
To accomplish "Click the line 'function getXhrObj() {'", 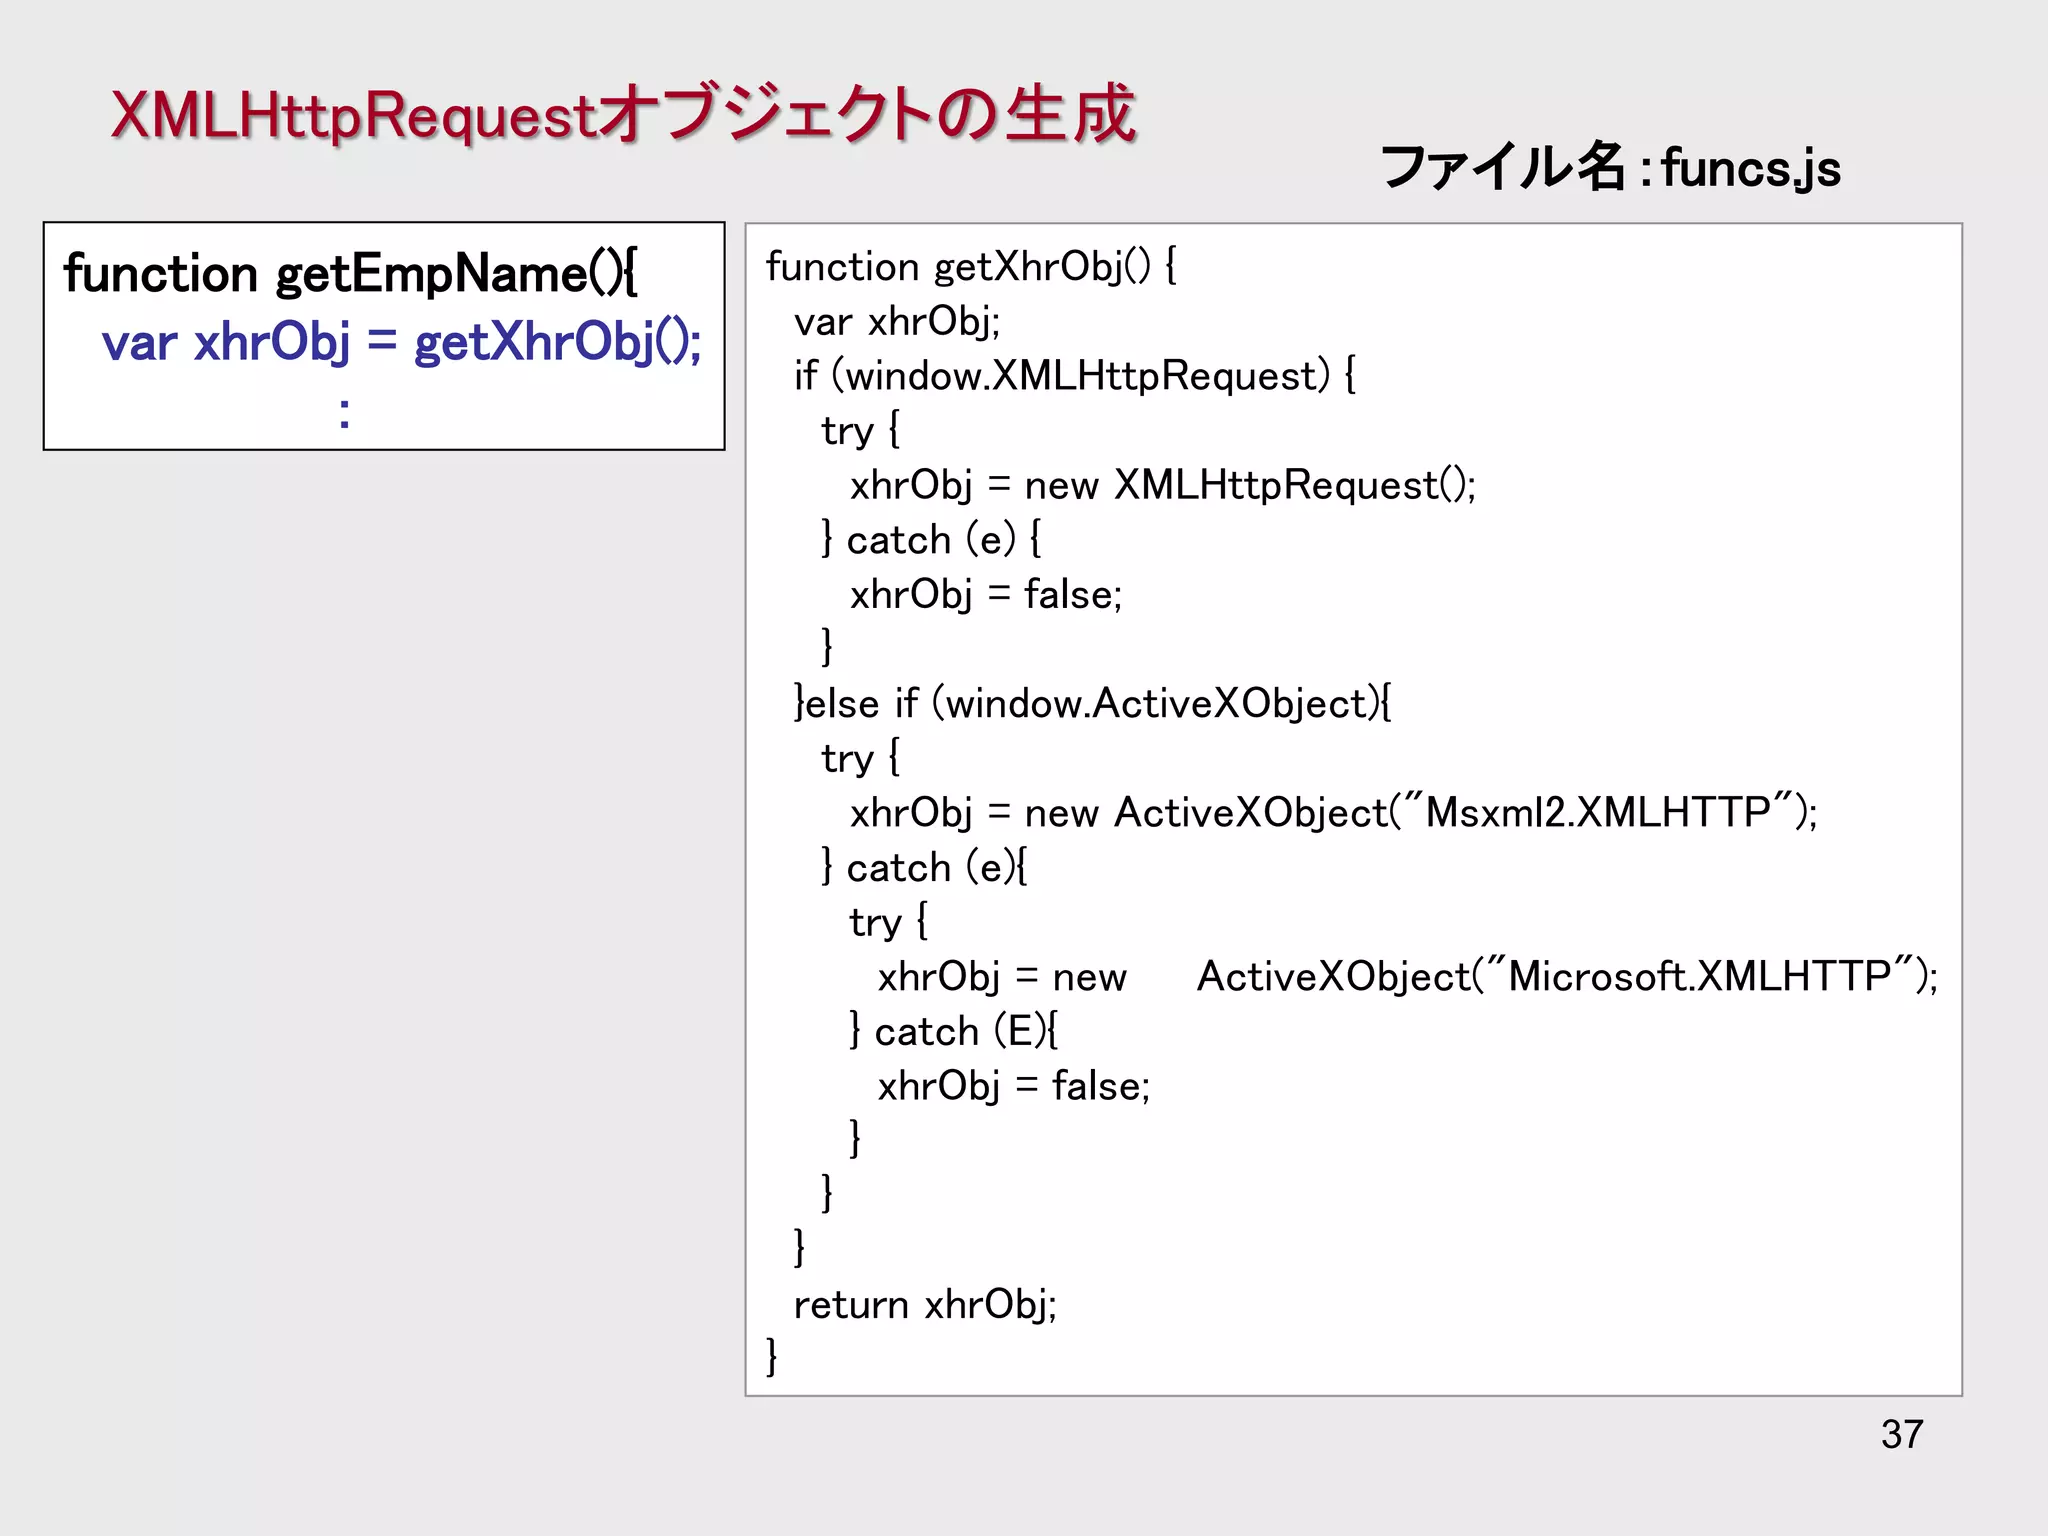I will [x=971, y=267].
